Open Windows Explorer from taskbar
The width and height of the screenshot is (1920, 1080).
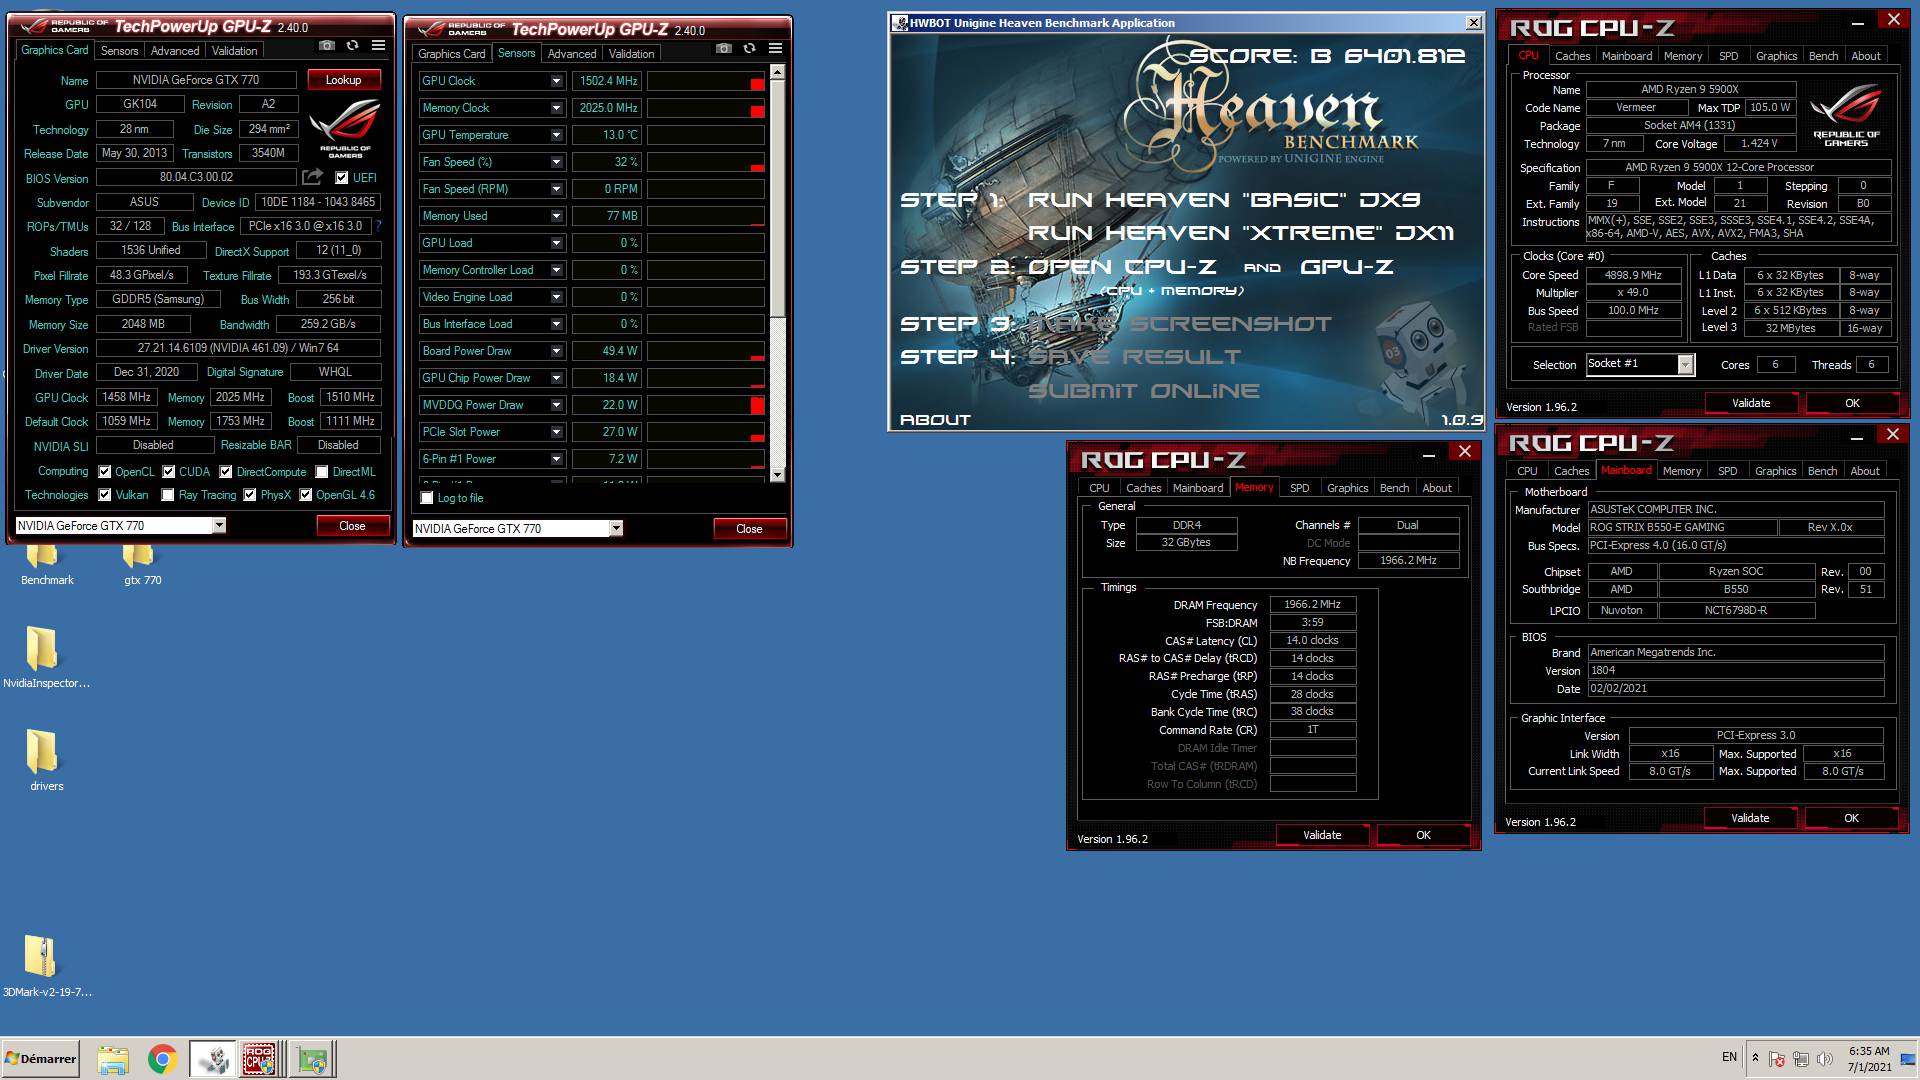[x=113, y=1059]
